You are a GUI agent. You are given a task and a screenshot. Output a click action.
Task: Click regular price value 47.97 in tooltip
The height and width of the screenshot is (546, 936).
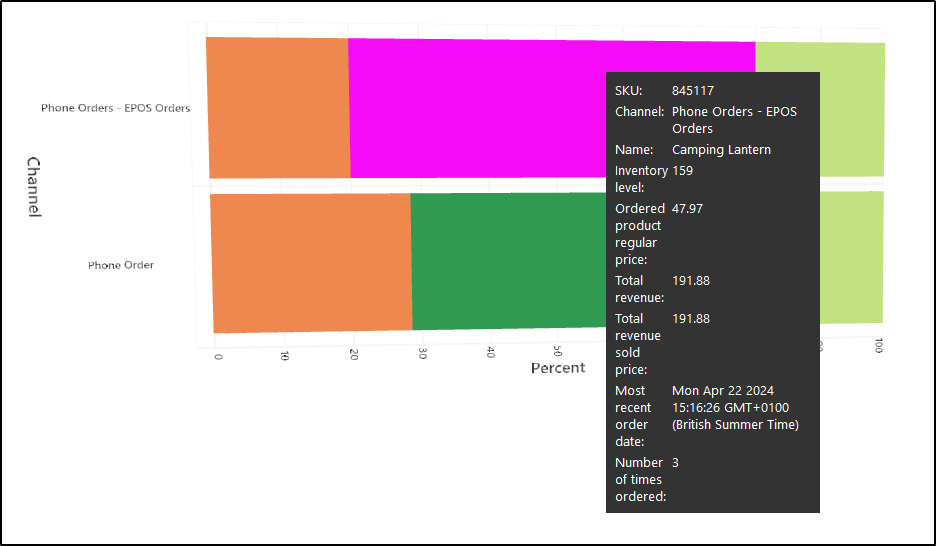tap(687, 209)
